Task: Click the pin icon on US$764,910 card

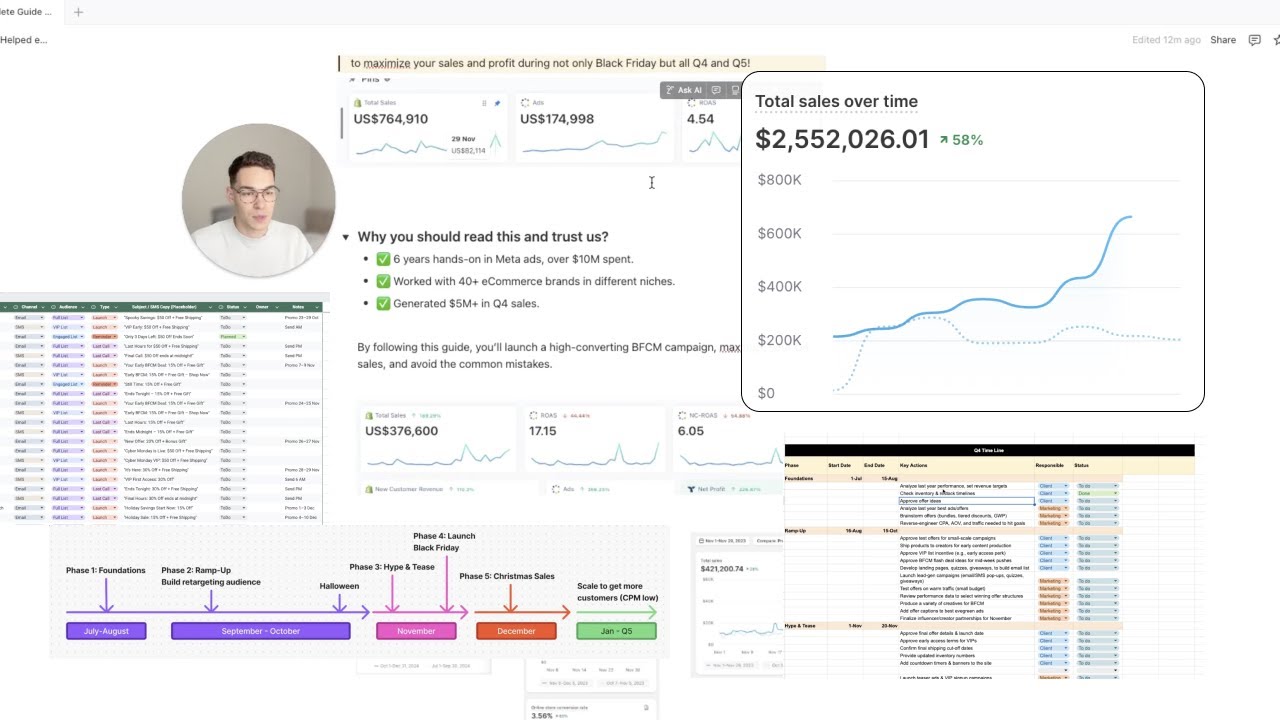Action: click(x=497, y=102)
